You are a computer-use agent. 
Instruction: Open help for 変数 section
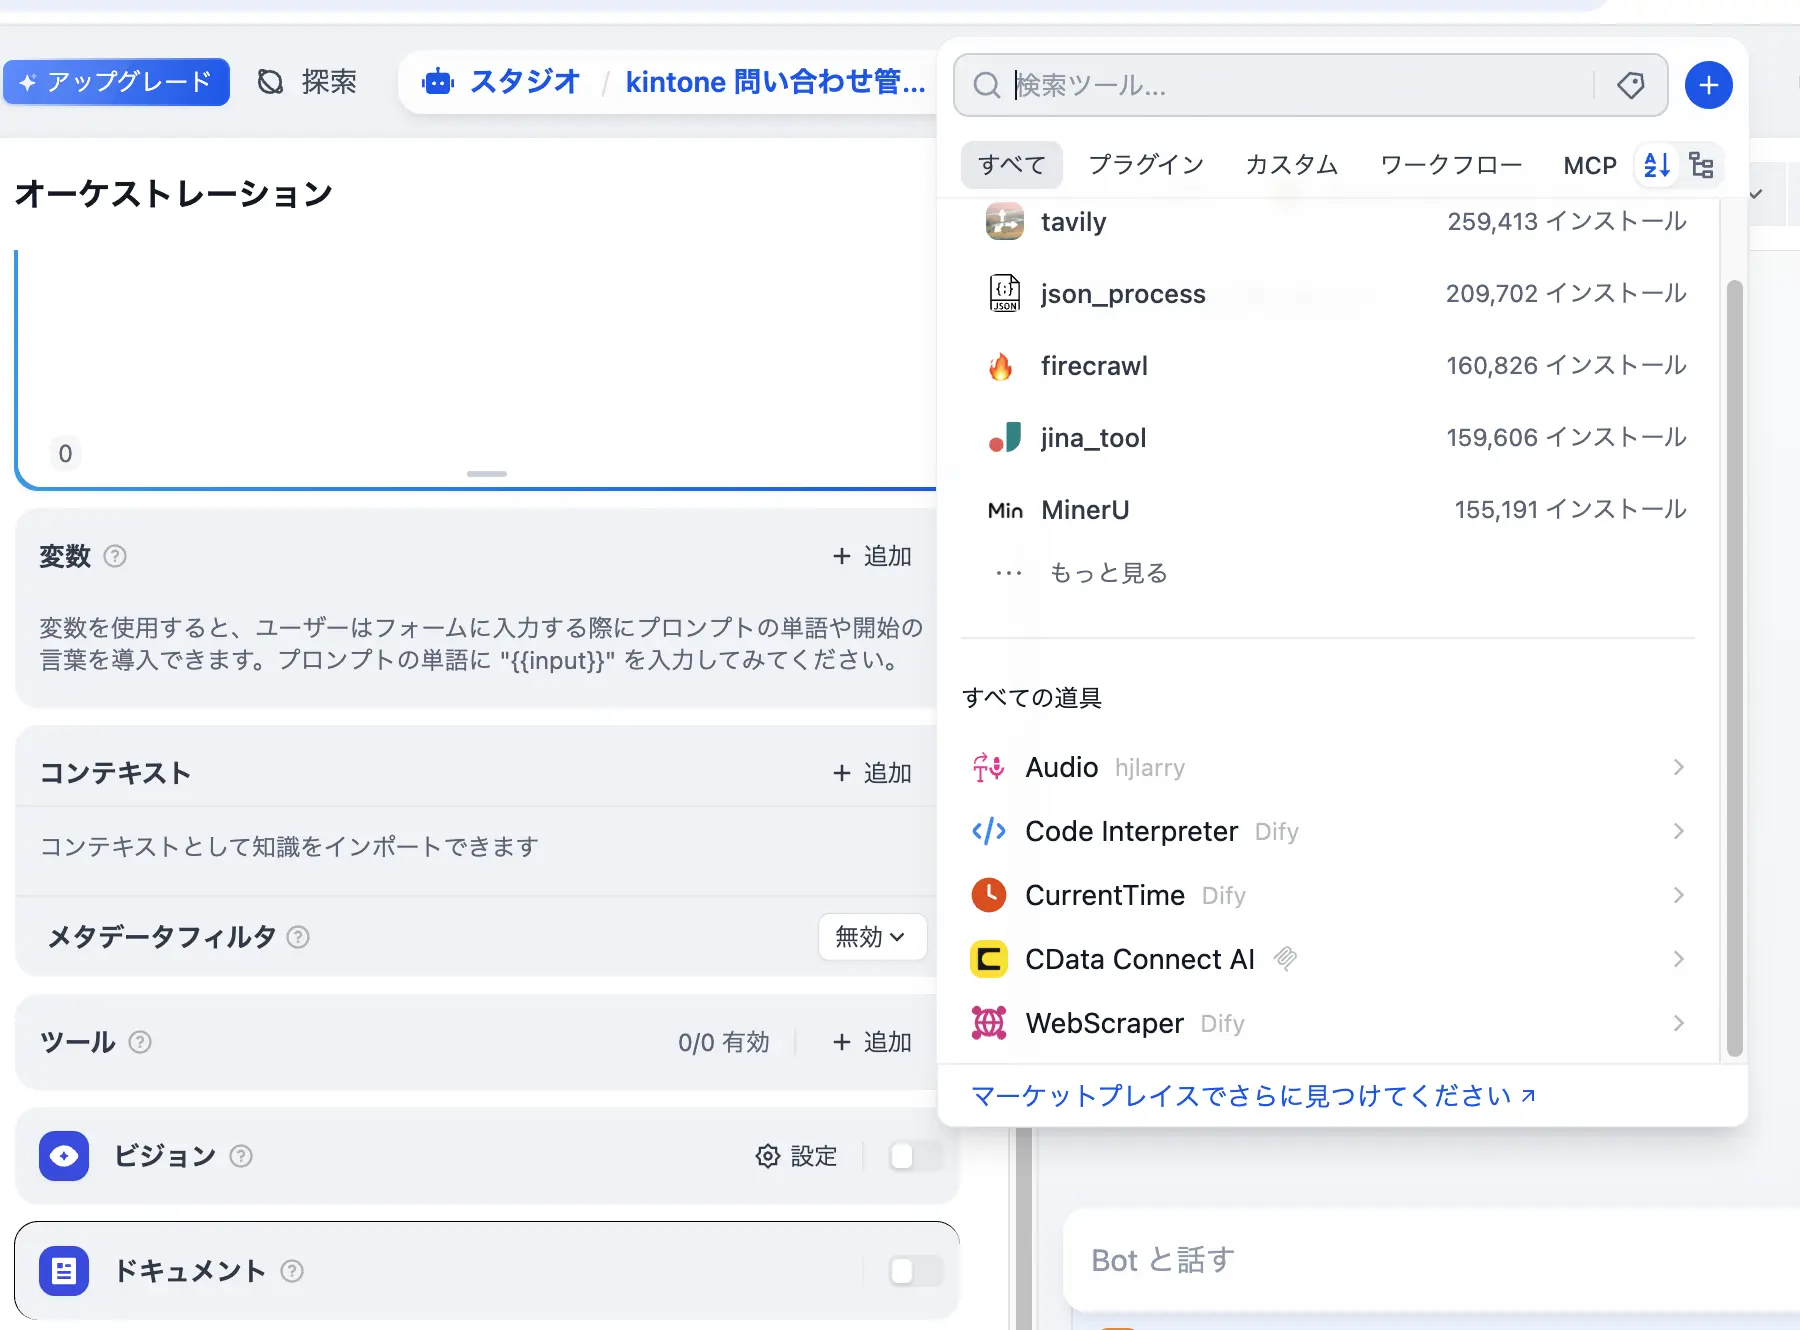pos(115,556)
